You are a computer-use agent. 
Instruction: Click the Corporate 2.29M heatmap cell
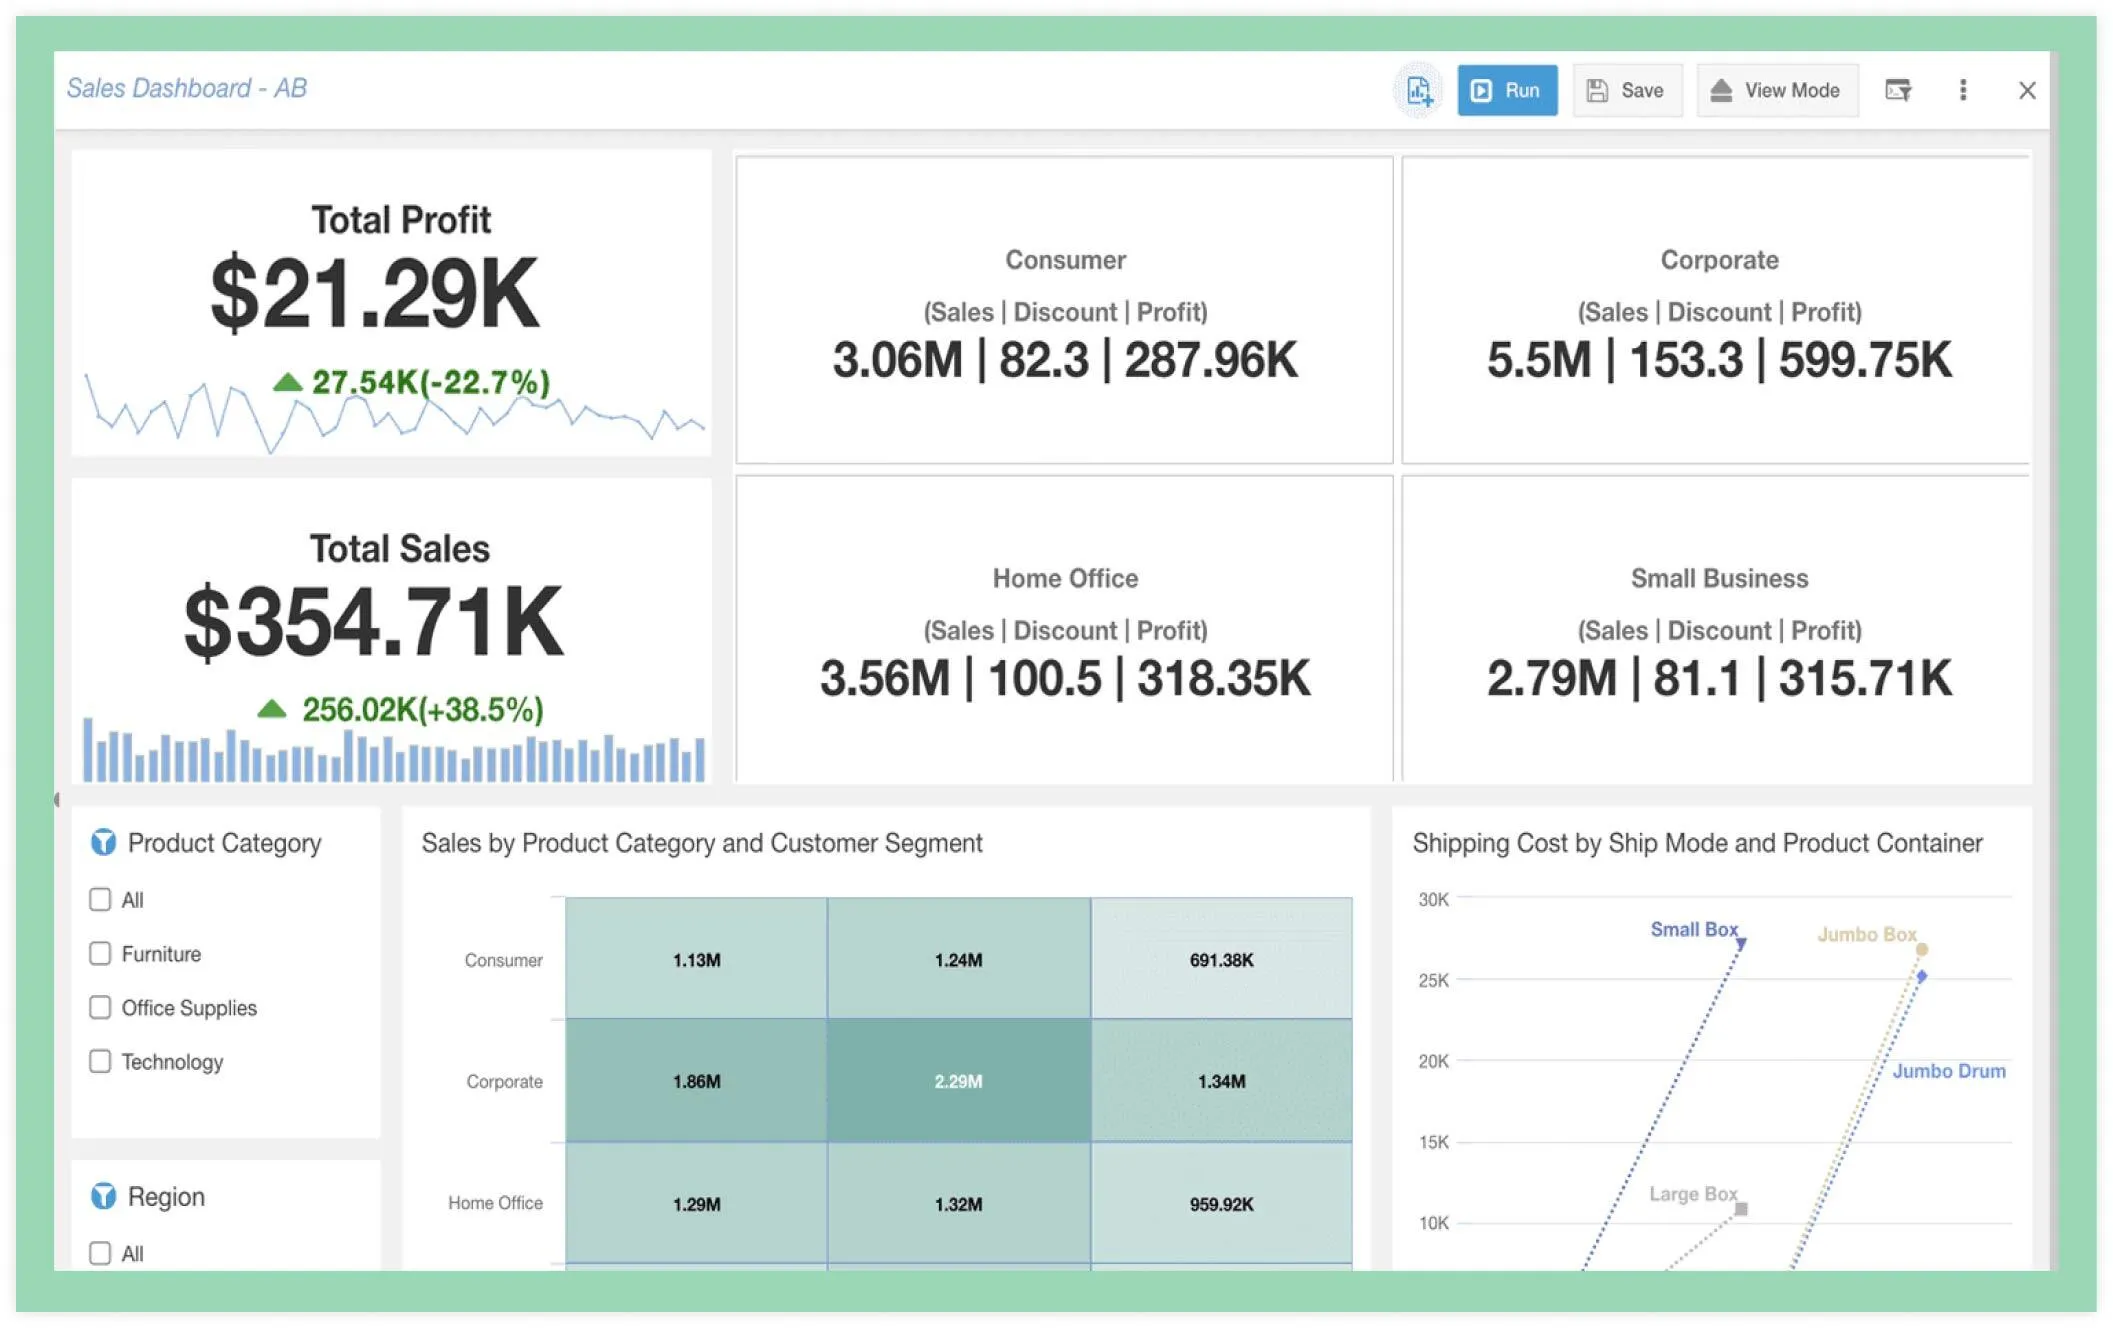(x=958, y=1081)
